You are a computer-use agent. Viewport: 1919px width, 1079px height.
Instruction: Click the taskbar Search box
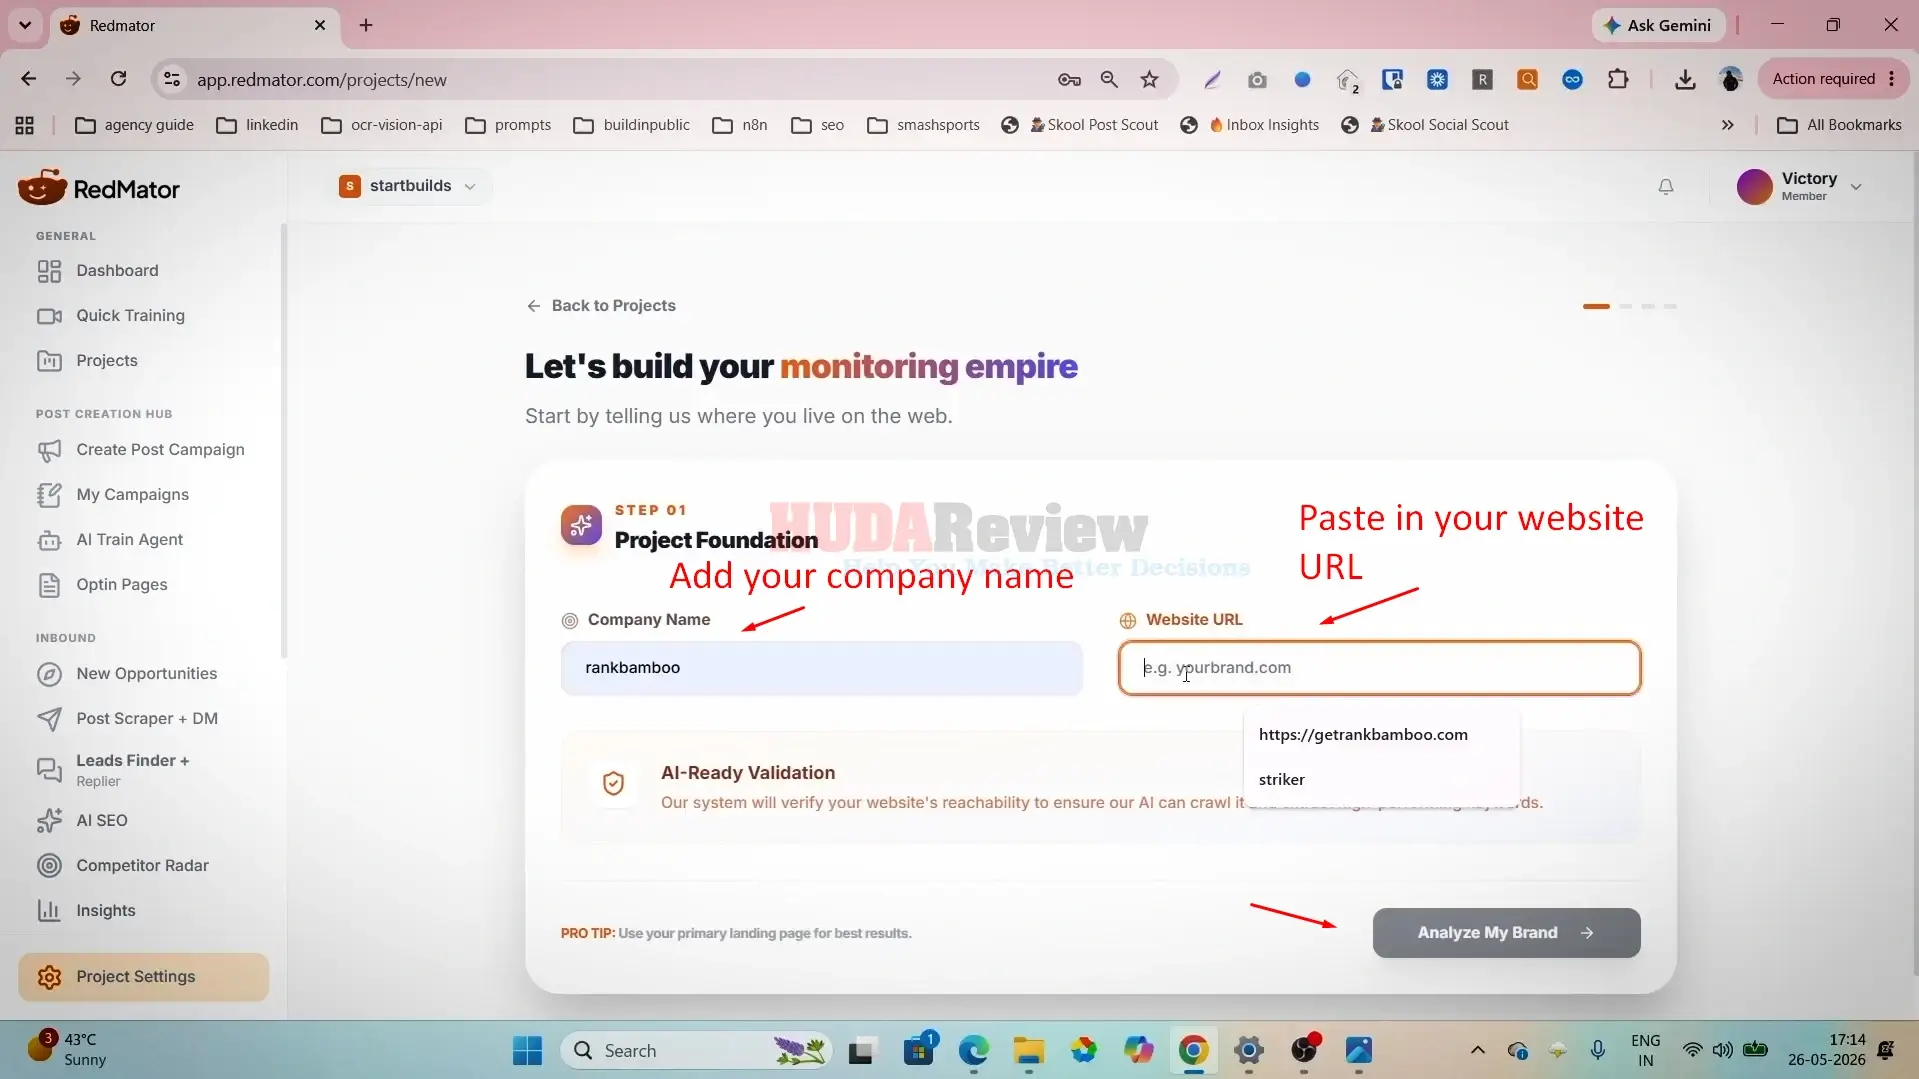pyautogui.click(x=697, y=1050)
